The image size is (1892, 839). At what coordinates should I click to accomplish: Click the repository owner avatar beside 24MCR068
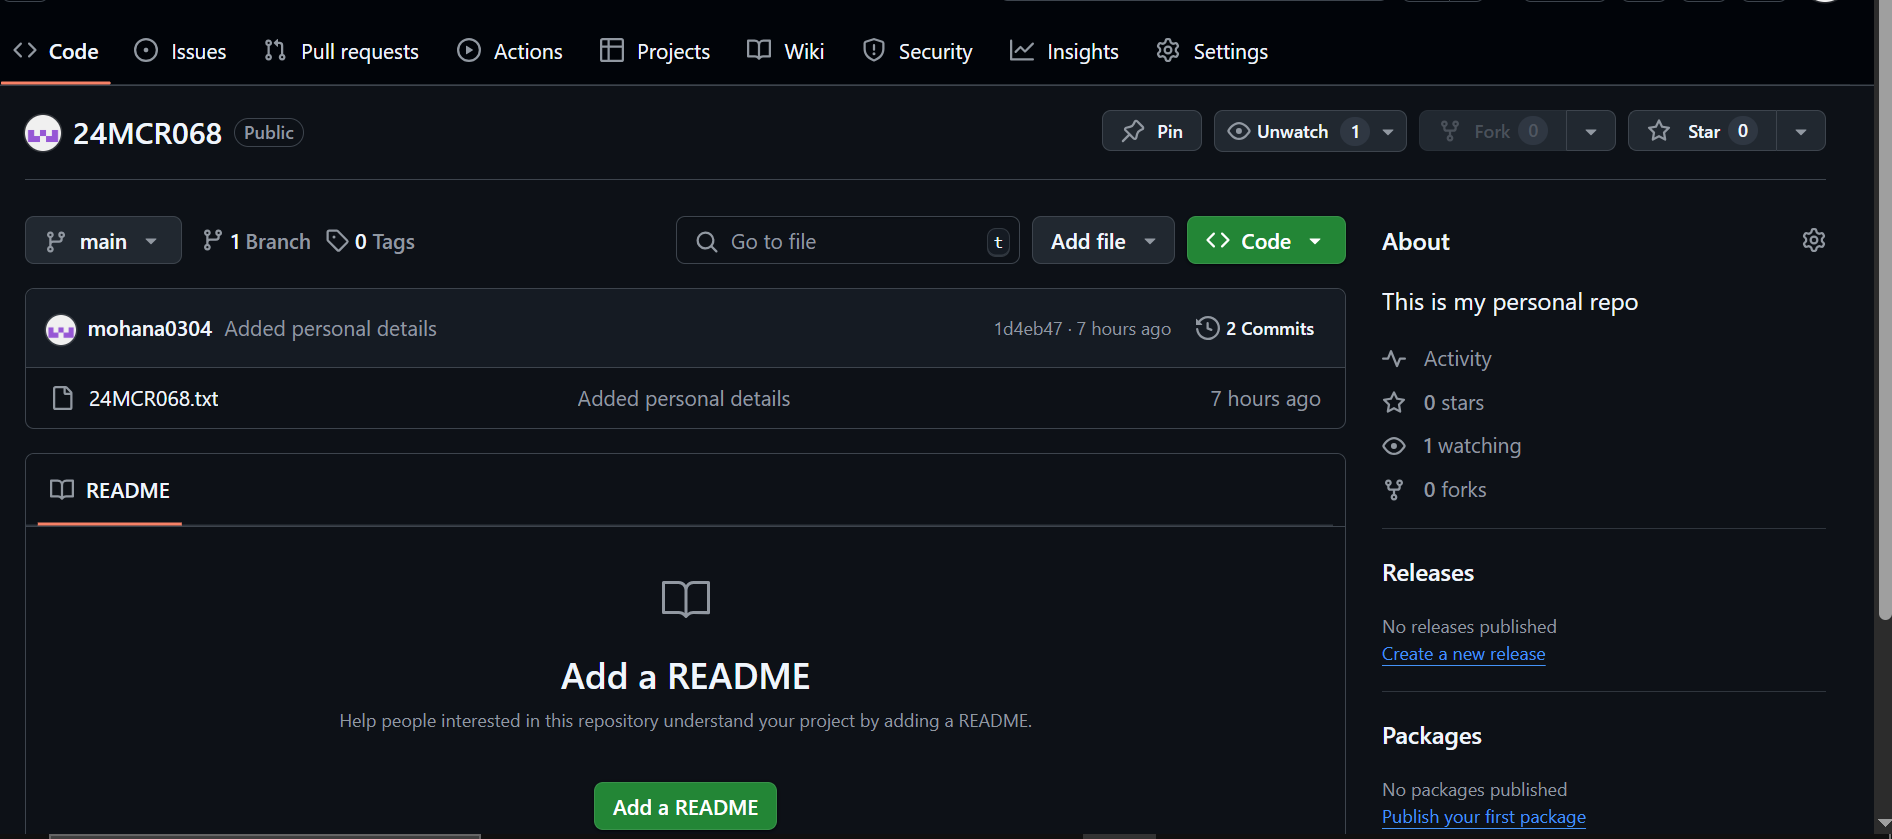point(43,133)
